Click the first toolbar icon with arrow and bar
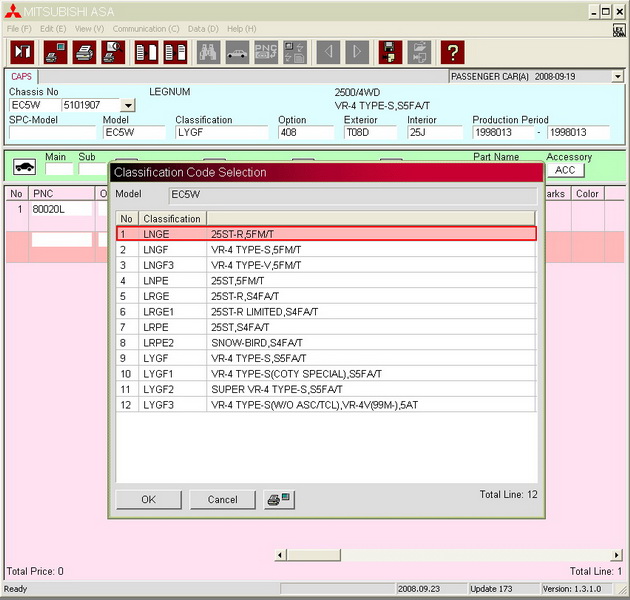 coord(22,52)
